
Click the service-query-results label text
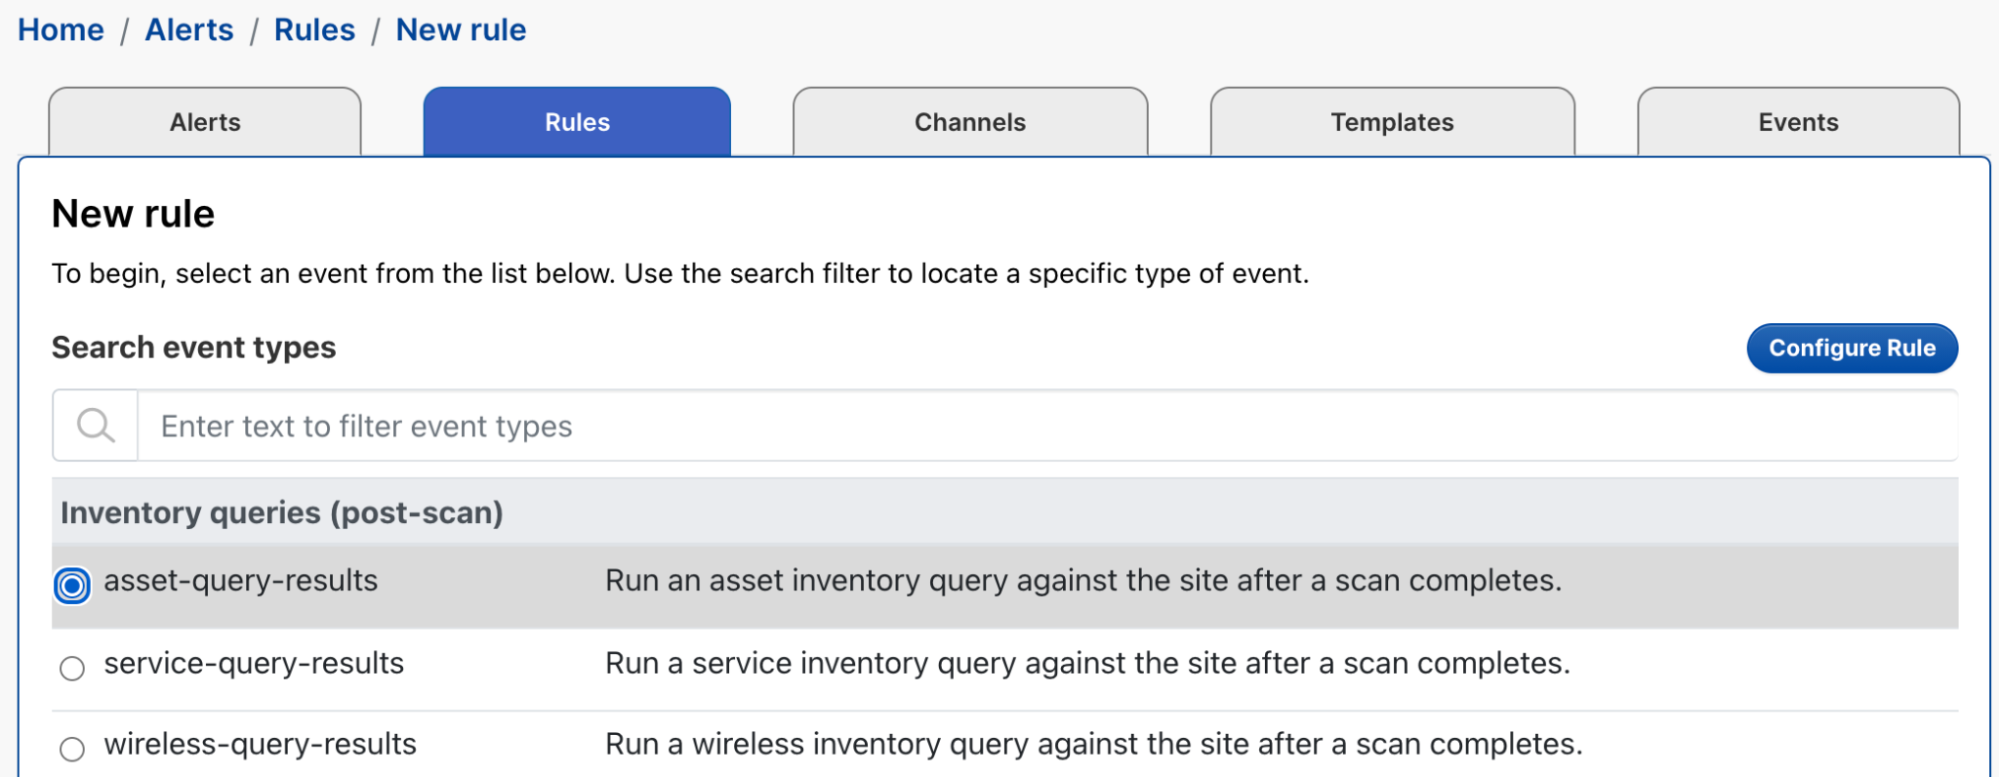(254, 664)
